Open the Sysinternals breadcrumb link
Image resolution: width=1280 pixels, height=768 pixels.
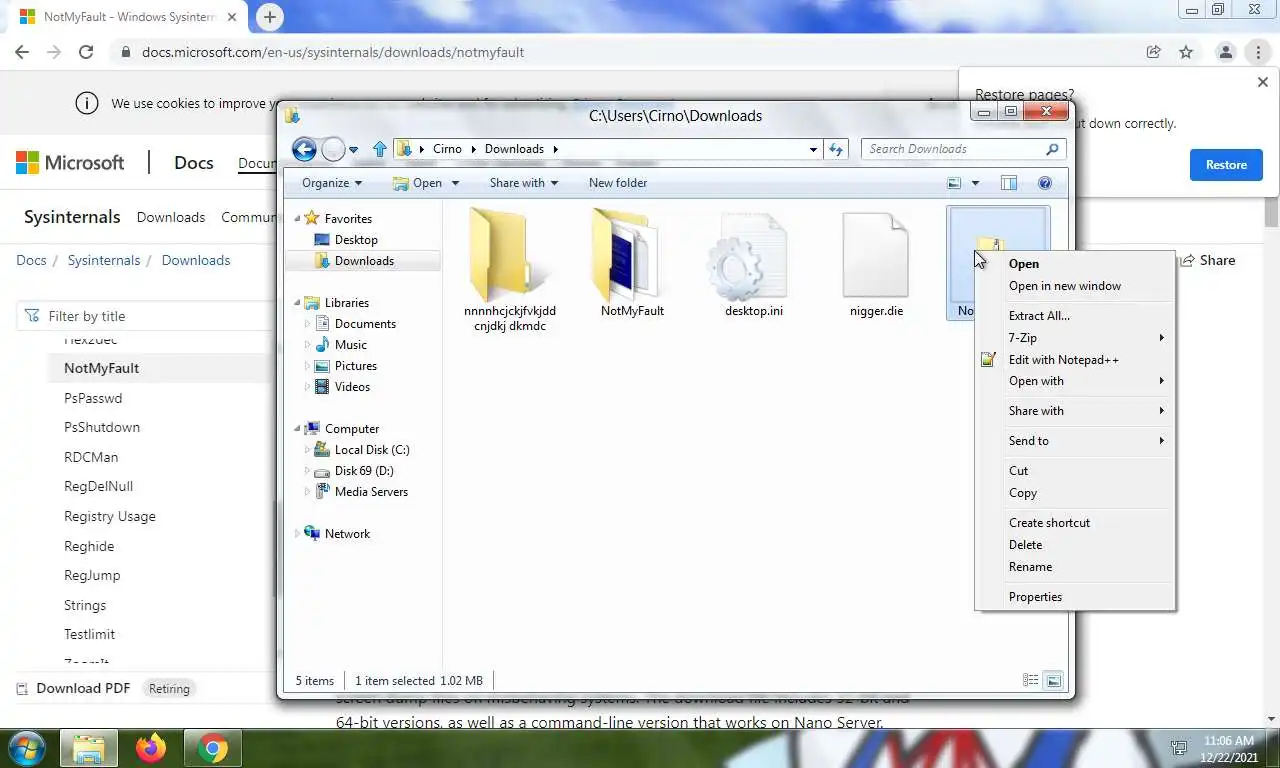click(104, 260)
